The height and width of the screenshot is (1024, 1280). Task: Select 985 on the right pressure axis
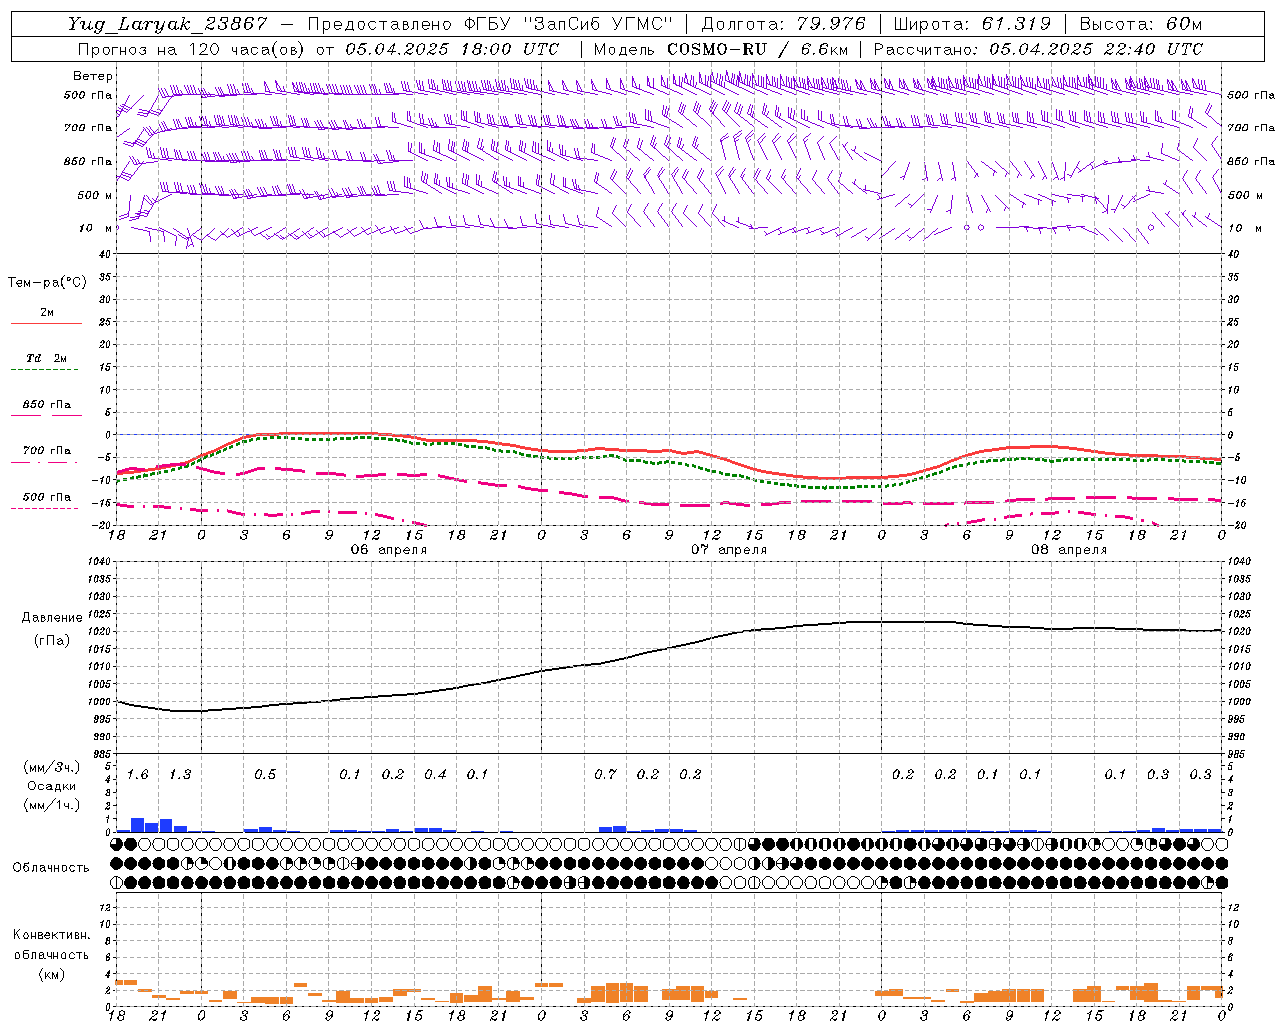coord(1238,754)
